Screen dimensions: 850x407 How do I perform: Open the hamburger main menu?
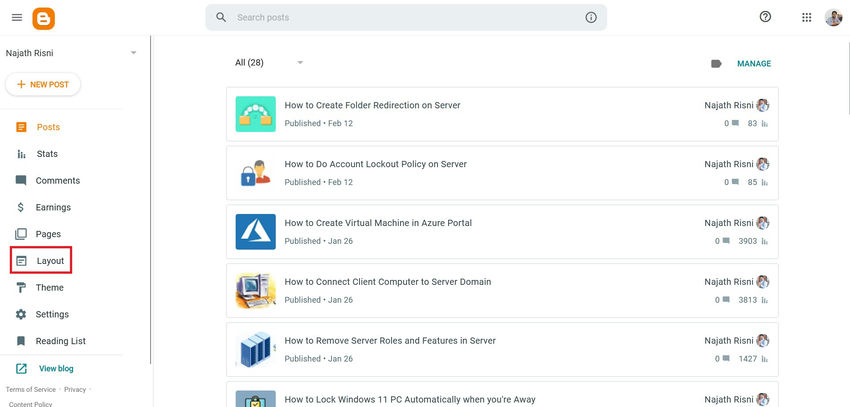point(16,17)
